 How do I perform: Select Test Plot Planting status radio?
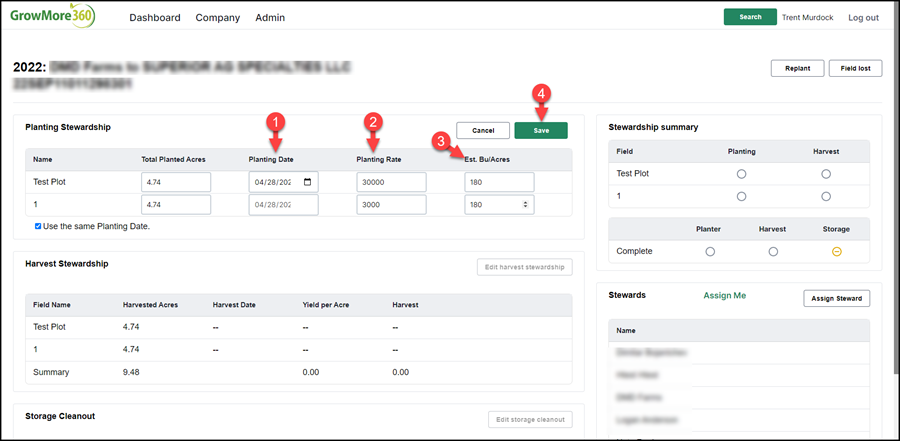point(742,173)
